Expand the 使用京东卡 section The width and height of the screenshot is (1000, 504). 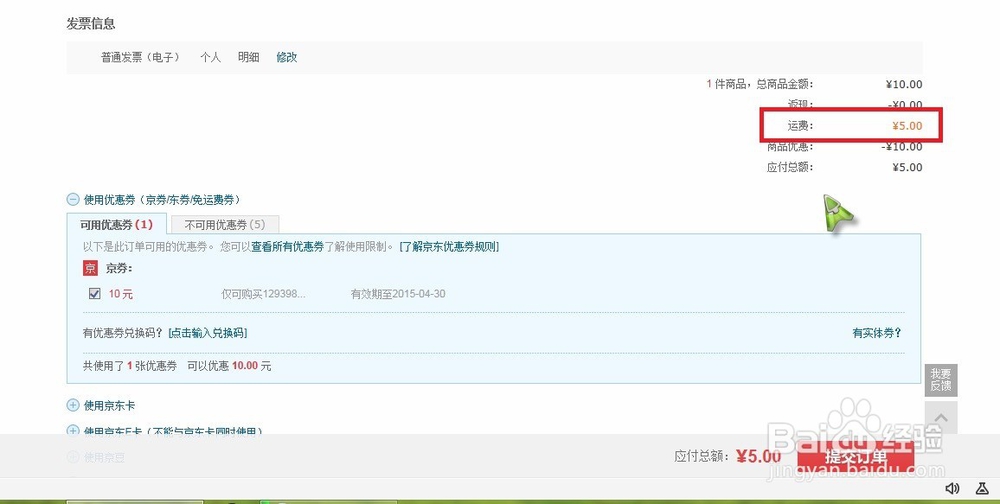(x=73, y=405)
